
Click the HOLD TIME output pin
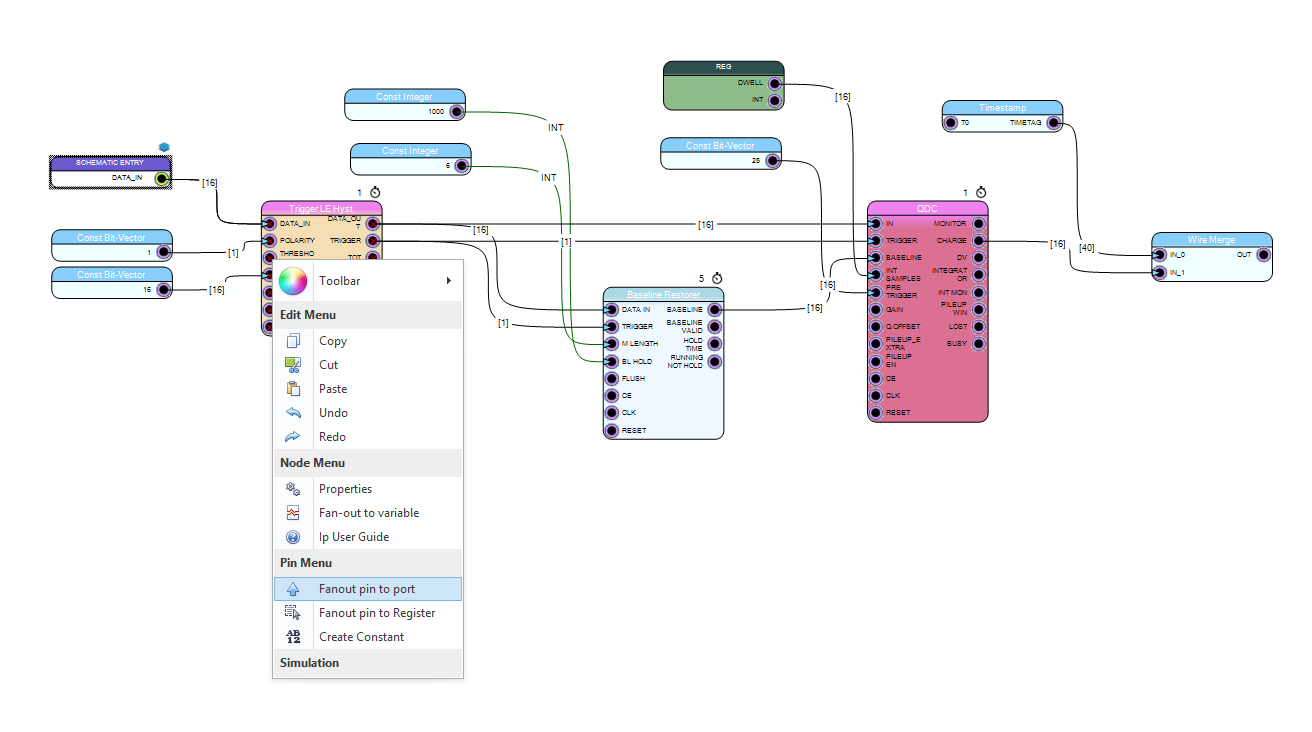coord(714,344)
